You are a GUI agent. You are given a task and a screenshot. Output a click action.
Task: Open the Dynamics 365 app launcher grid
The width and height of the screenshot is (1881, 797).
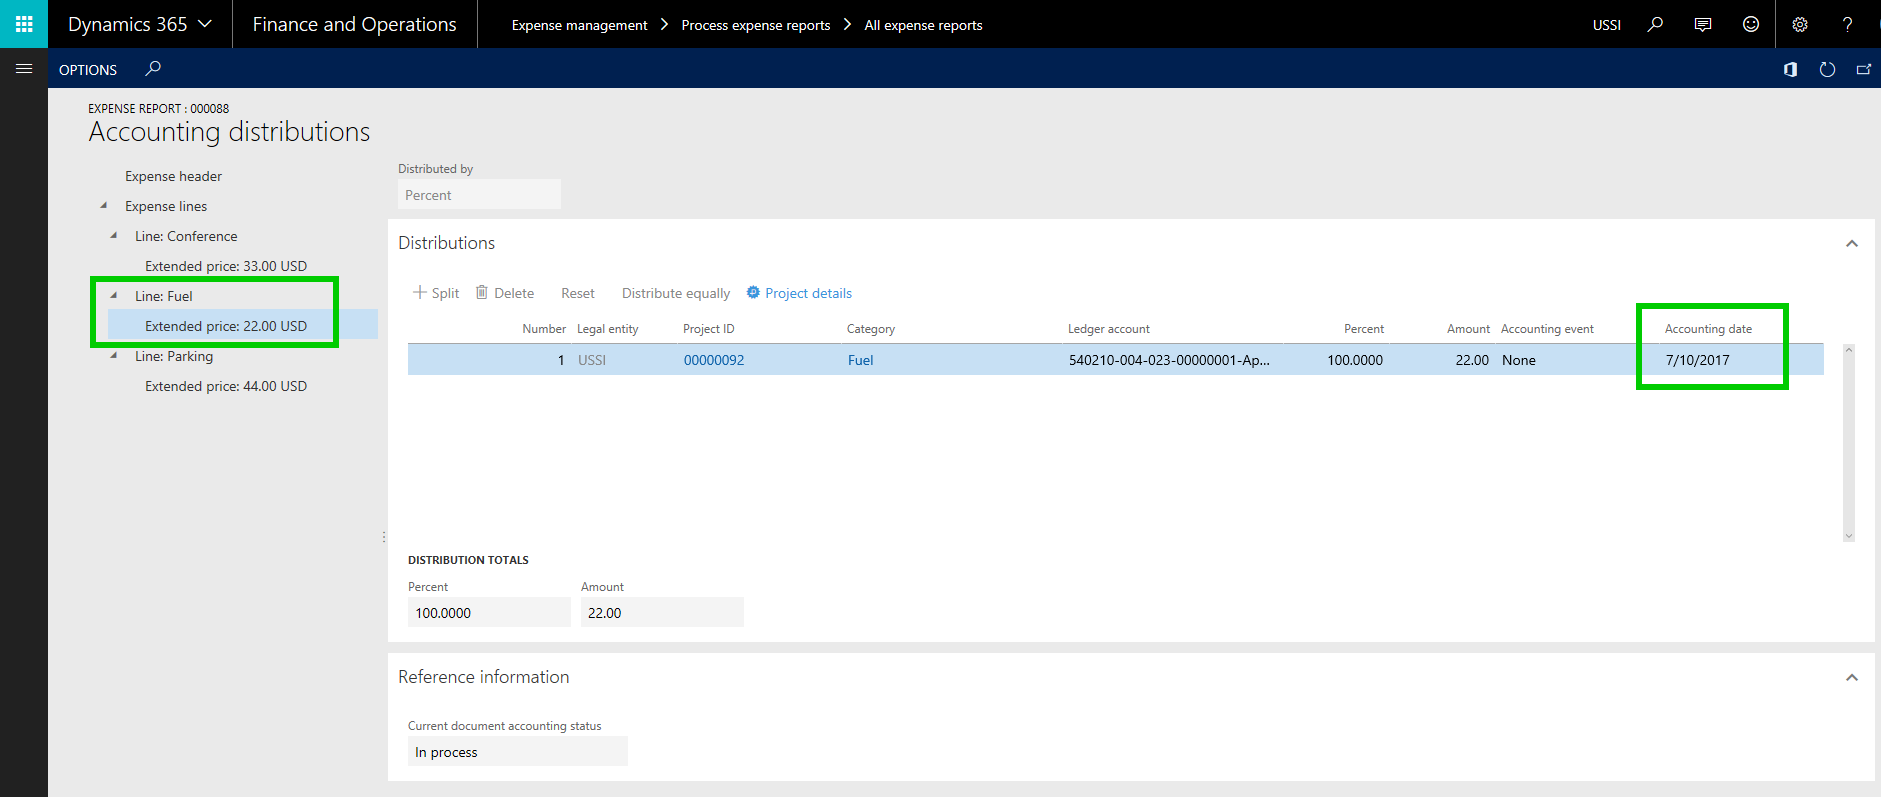point(24,24)
